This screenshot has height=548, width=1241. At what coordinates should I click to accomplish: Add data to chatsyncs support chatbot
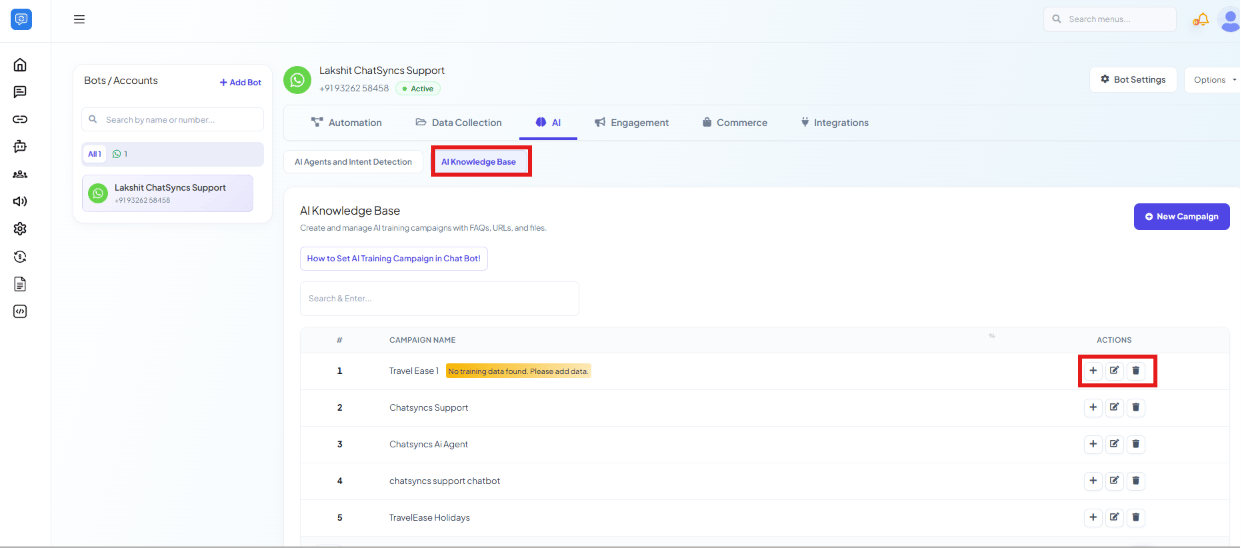pos(1093,481)
